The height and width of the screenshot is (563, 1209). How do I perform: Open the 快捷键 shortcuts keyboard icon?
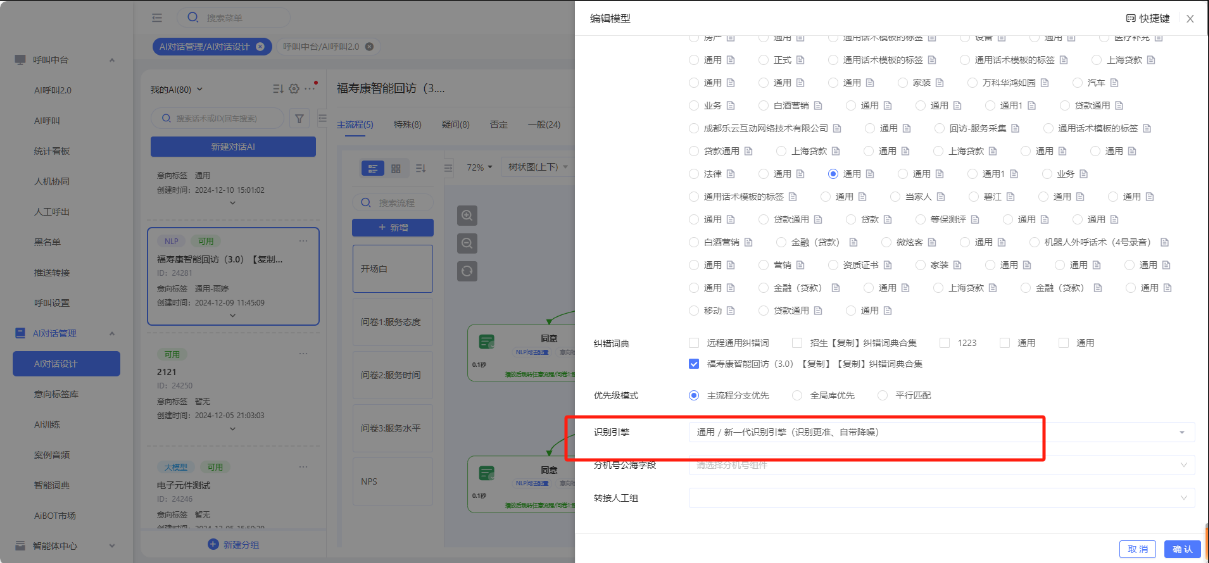point(1131,19)
